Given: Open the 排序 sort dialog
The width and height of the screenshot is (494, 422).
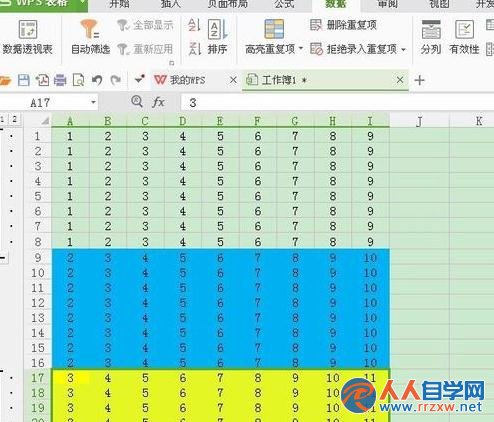Looking at the screenshot, I should pos(217,37).
